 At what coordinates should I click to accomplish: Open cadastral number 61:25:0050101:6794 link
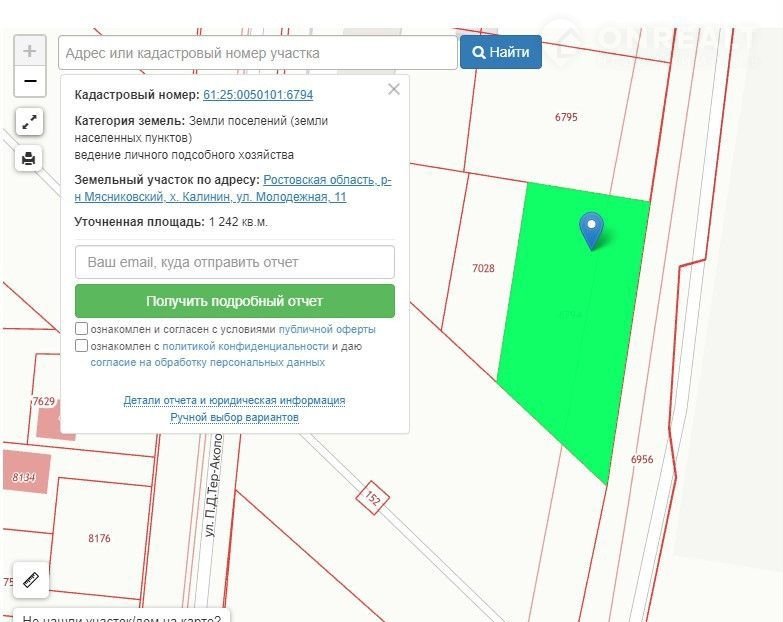point(258,95)
